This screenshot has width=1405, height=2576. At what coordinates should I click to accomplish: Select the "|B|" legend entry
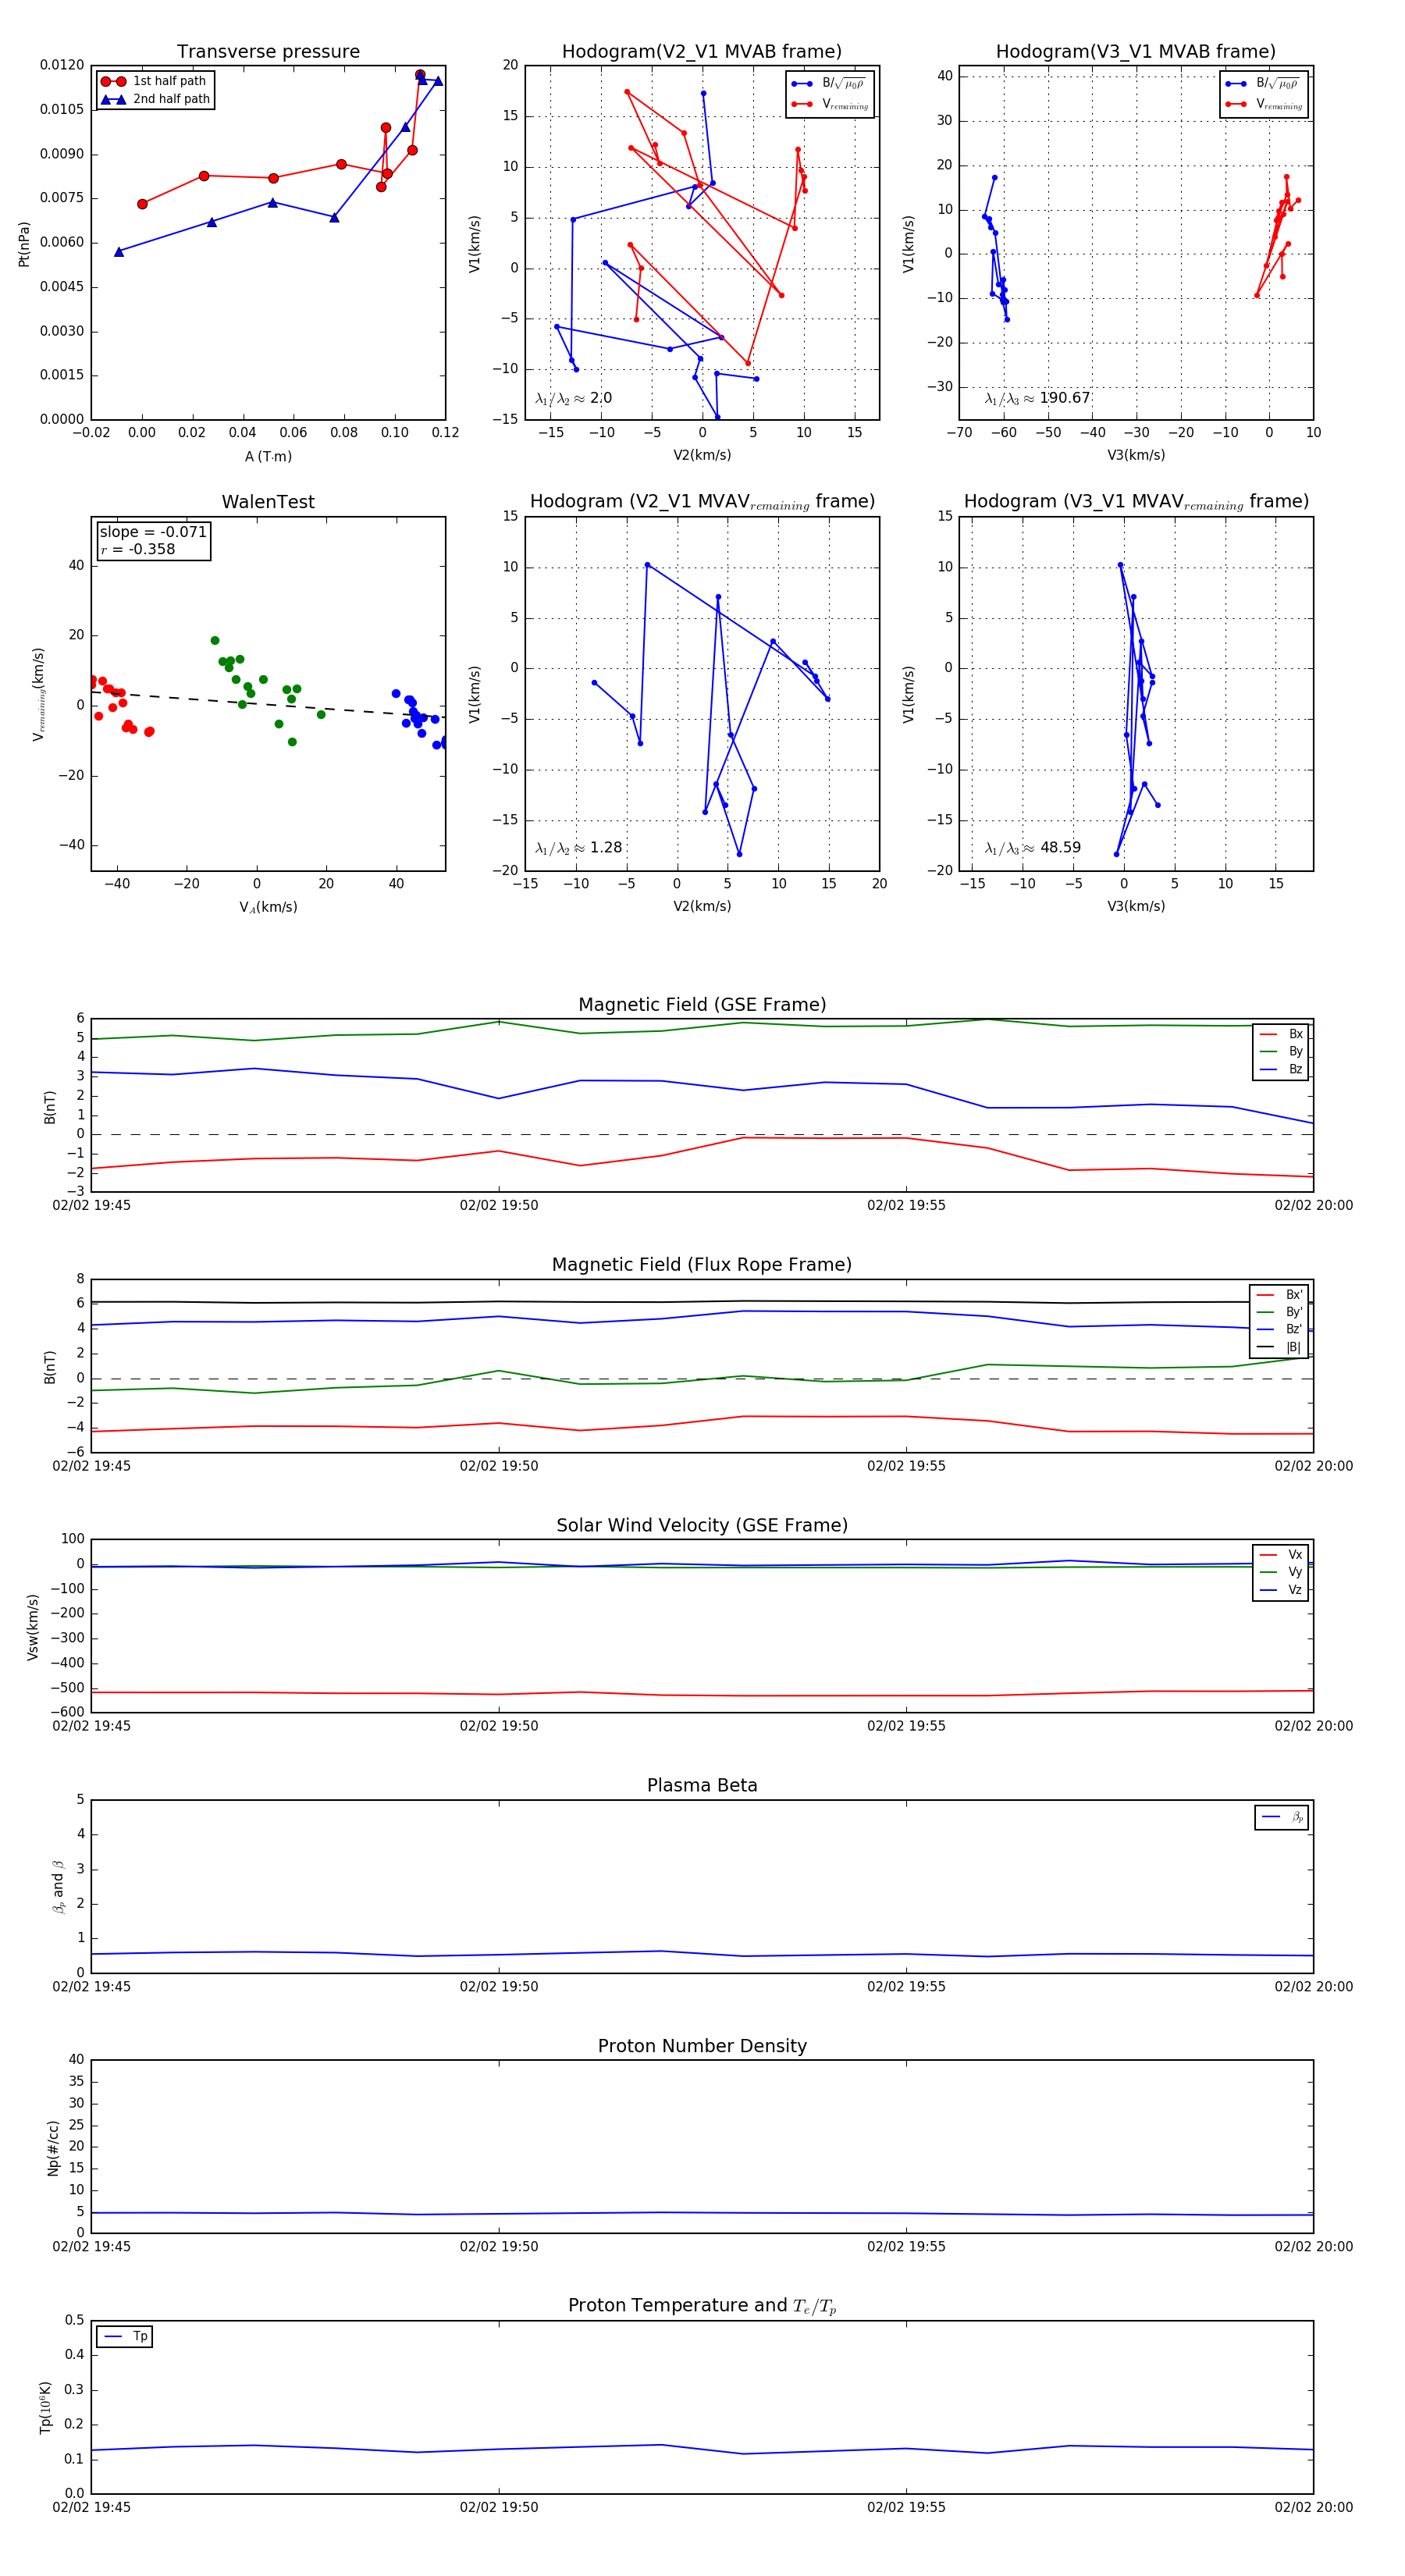(x=1279, y=1347)
